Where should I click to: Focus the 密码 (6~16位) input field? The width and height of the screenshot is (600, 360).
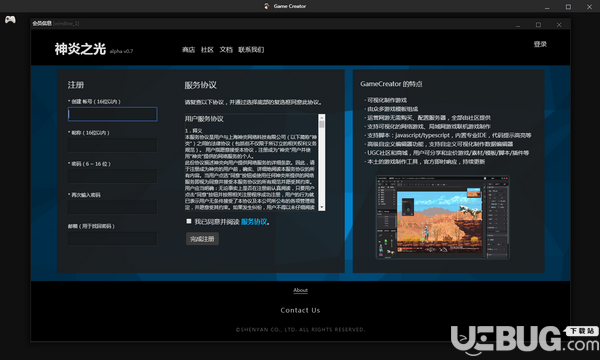[x=112, y=176]
